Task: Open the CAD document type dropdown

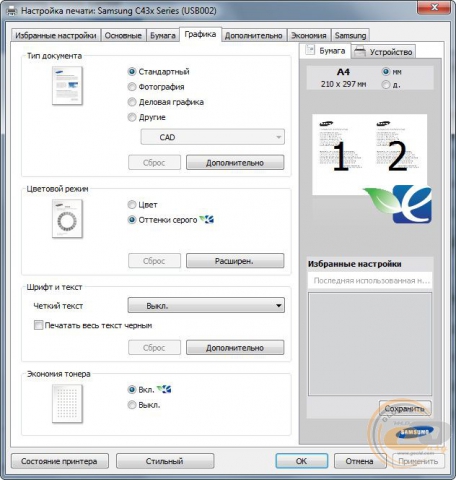Action: [213, 137]
